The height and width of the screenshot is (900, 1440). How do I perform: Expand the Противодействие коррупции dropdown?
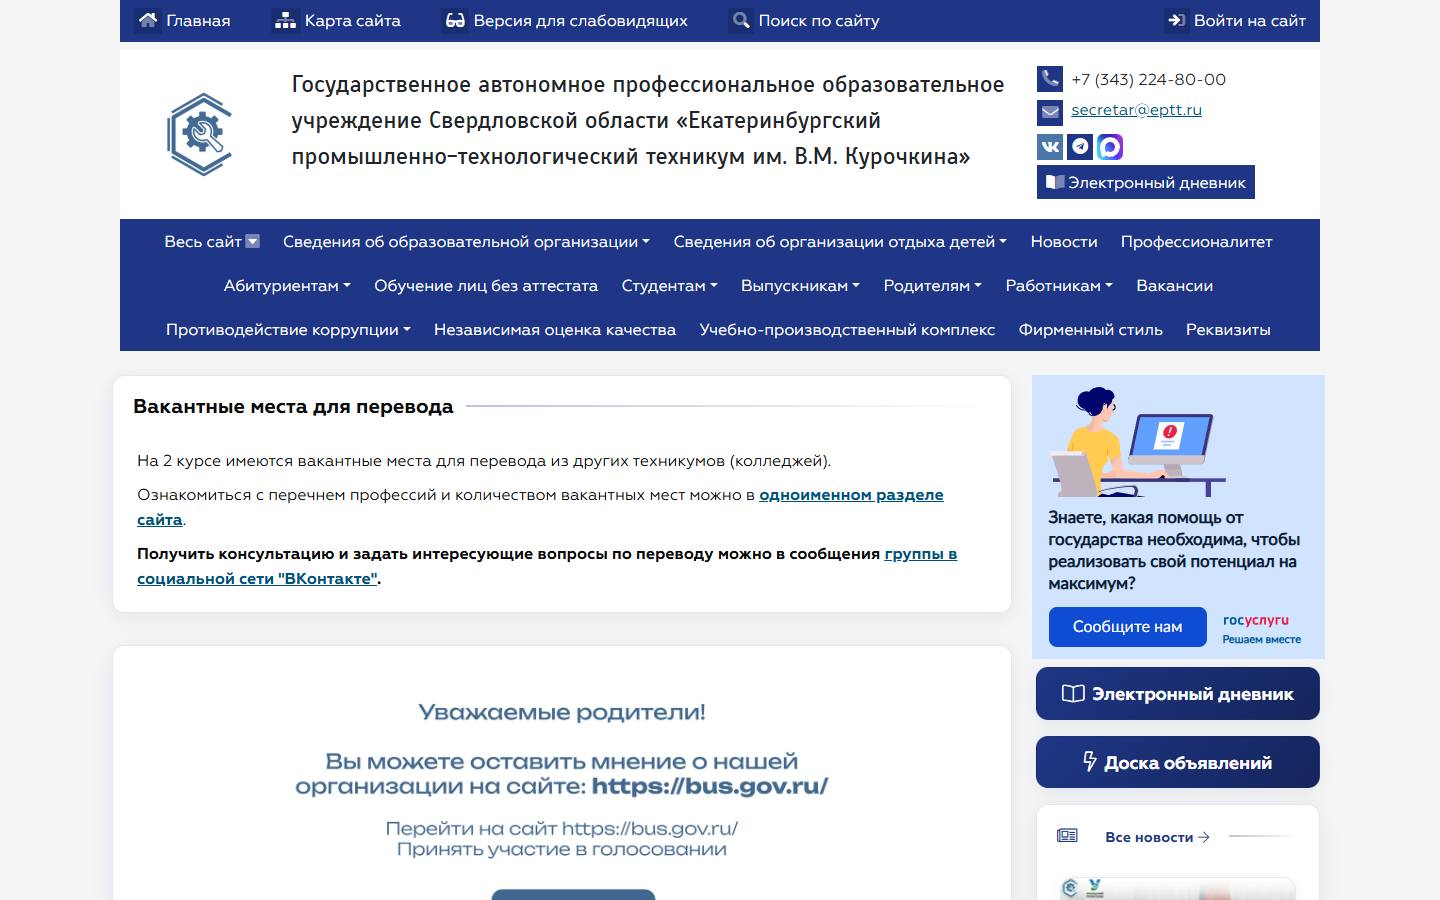pyautogui.click(x=288, y=330)
